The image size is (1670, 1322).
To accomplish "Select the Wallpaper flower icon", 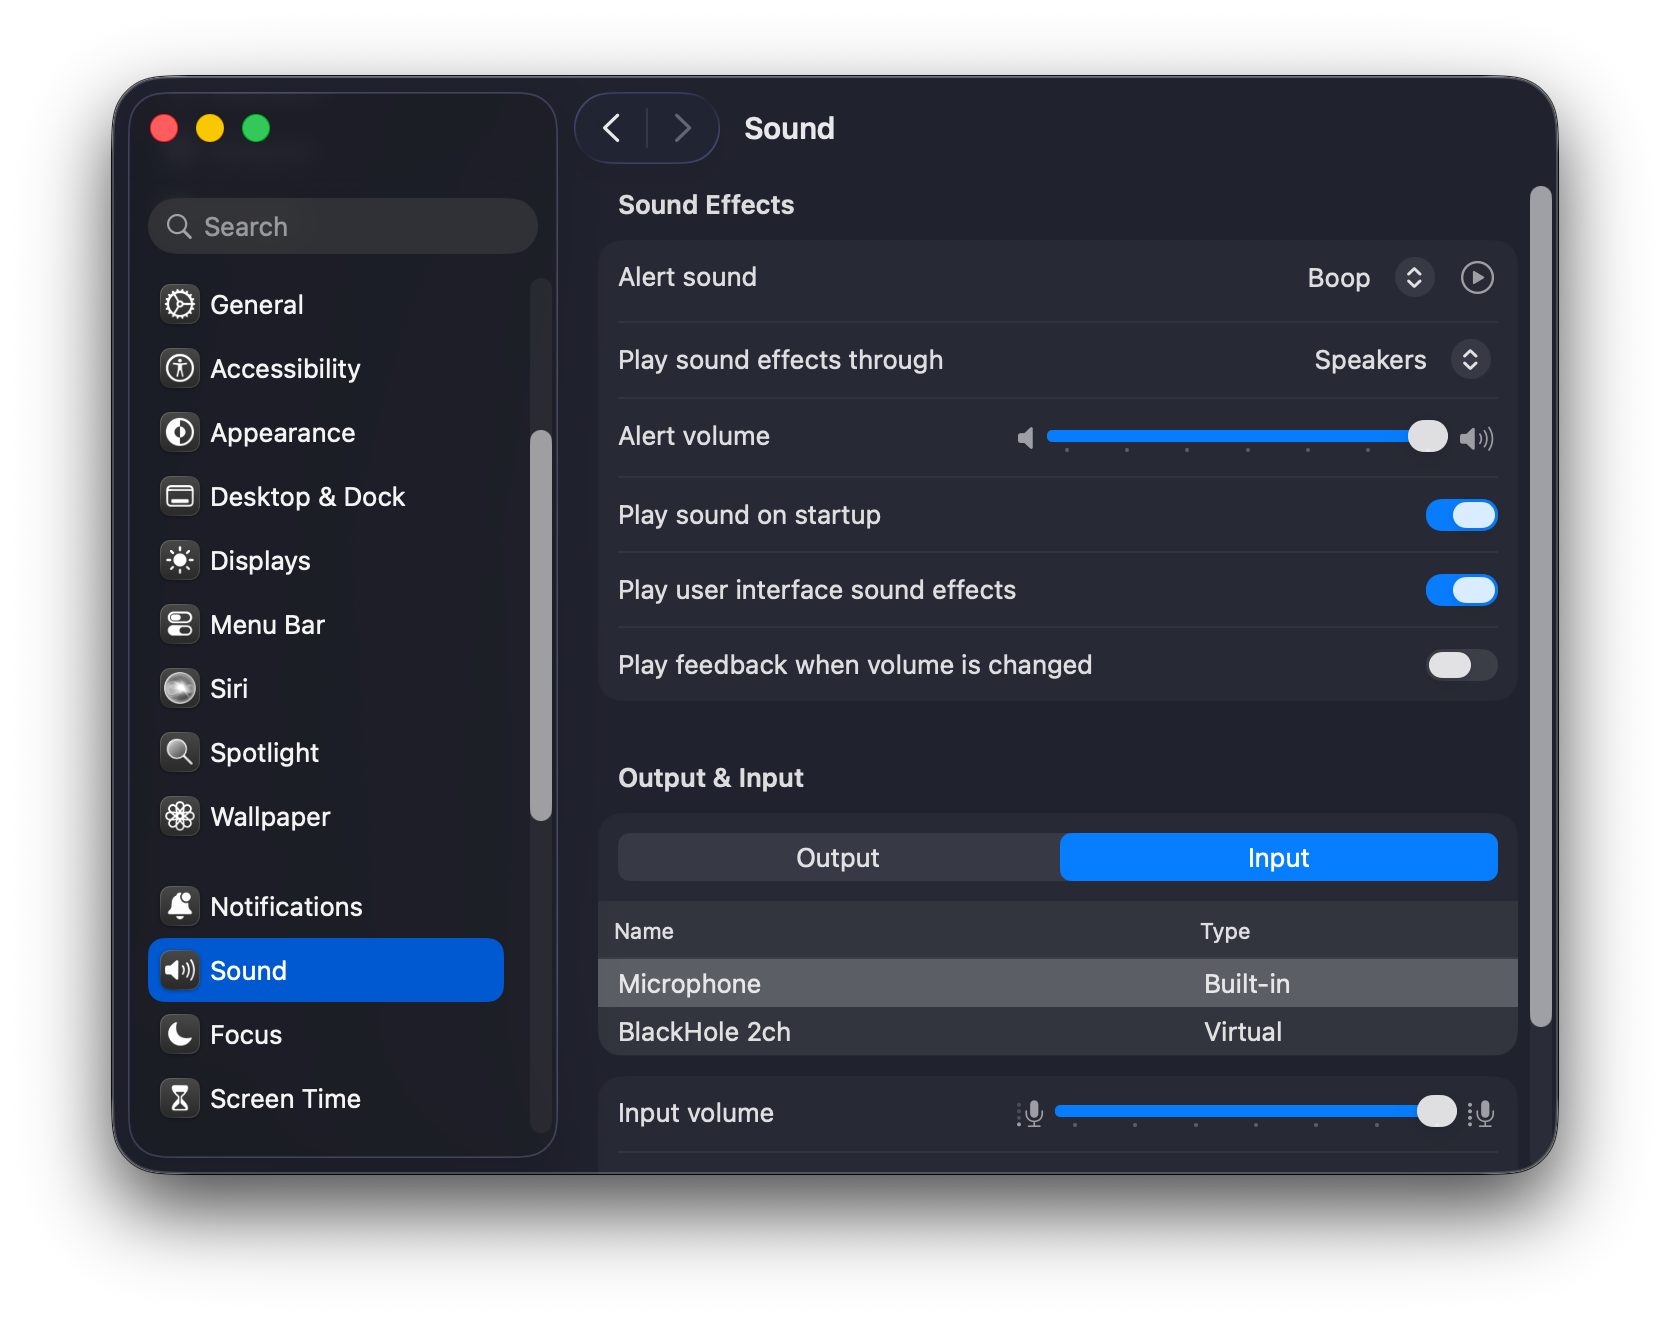I will point(180,816).
